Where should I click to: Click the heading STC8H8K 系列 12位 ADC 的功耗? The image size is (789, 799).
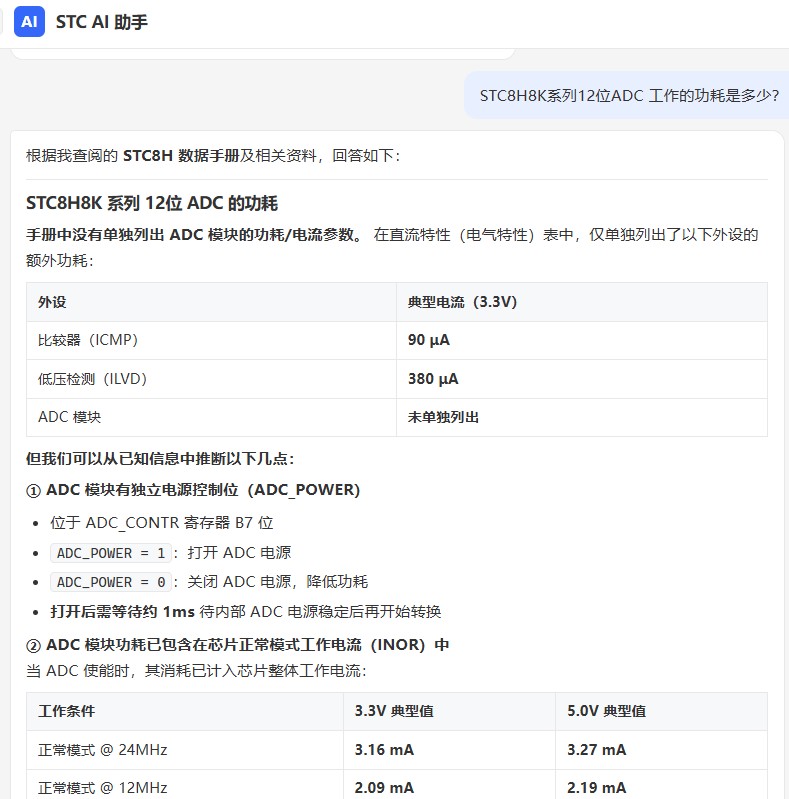(x=152, y=203)
